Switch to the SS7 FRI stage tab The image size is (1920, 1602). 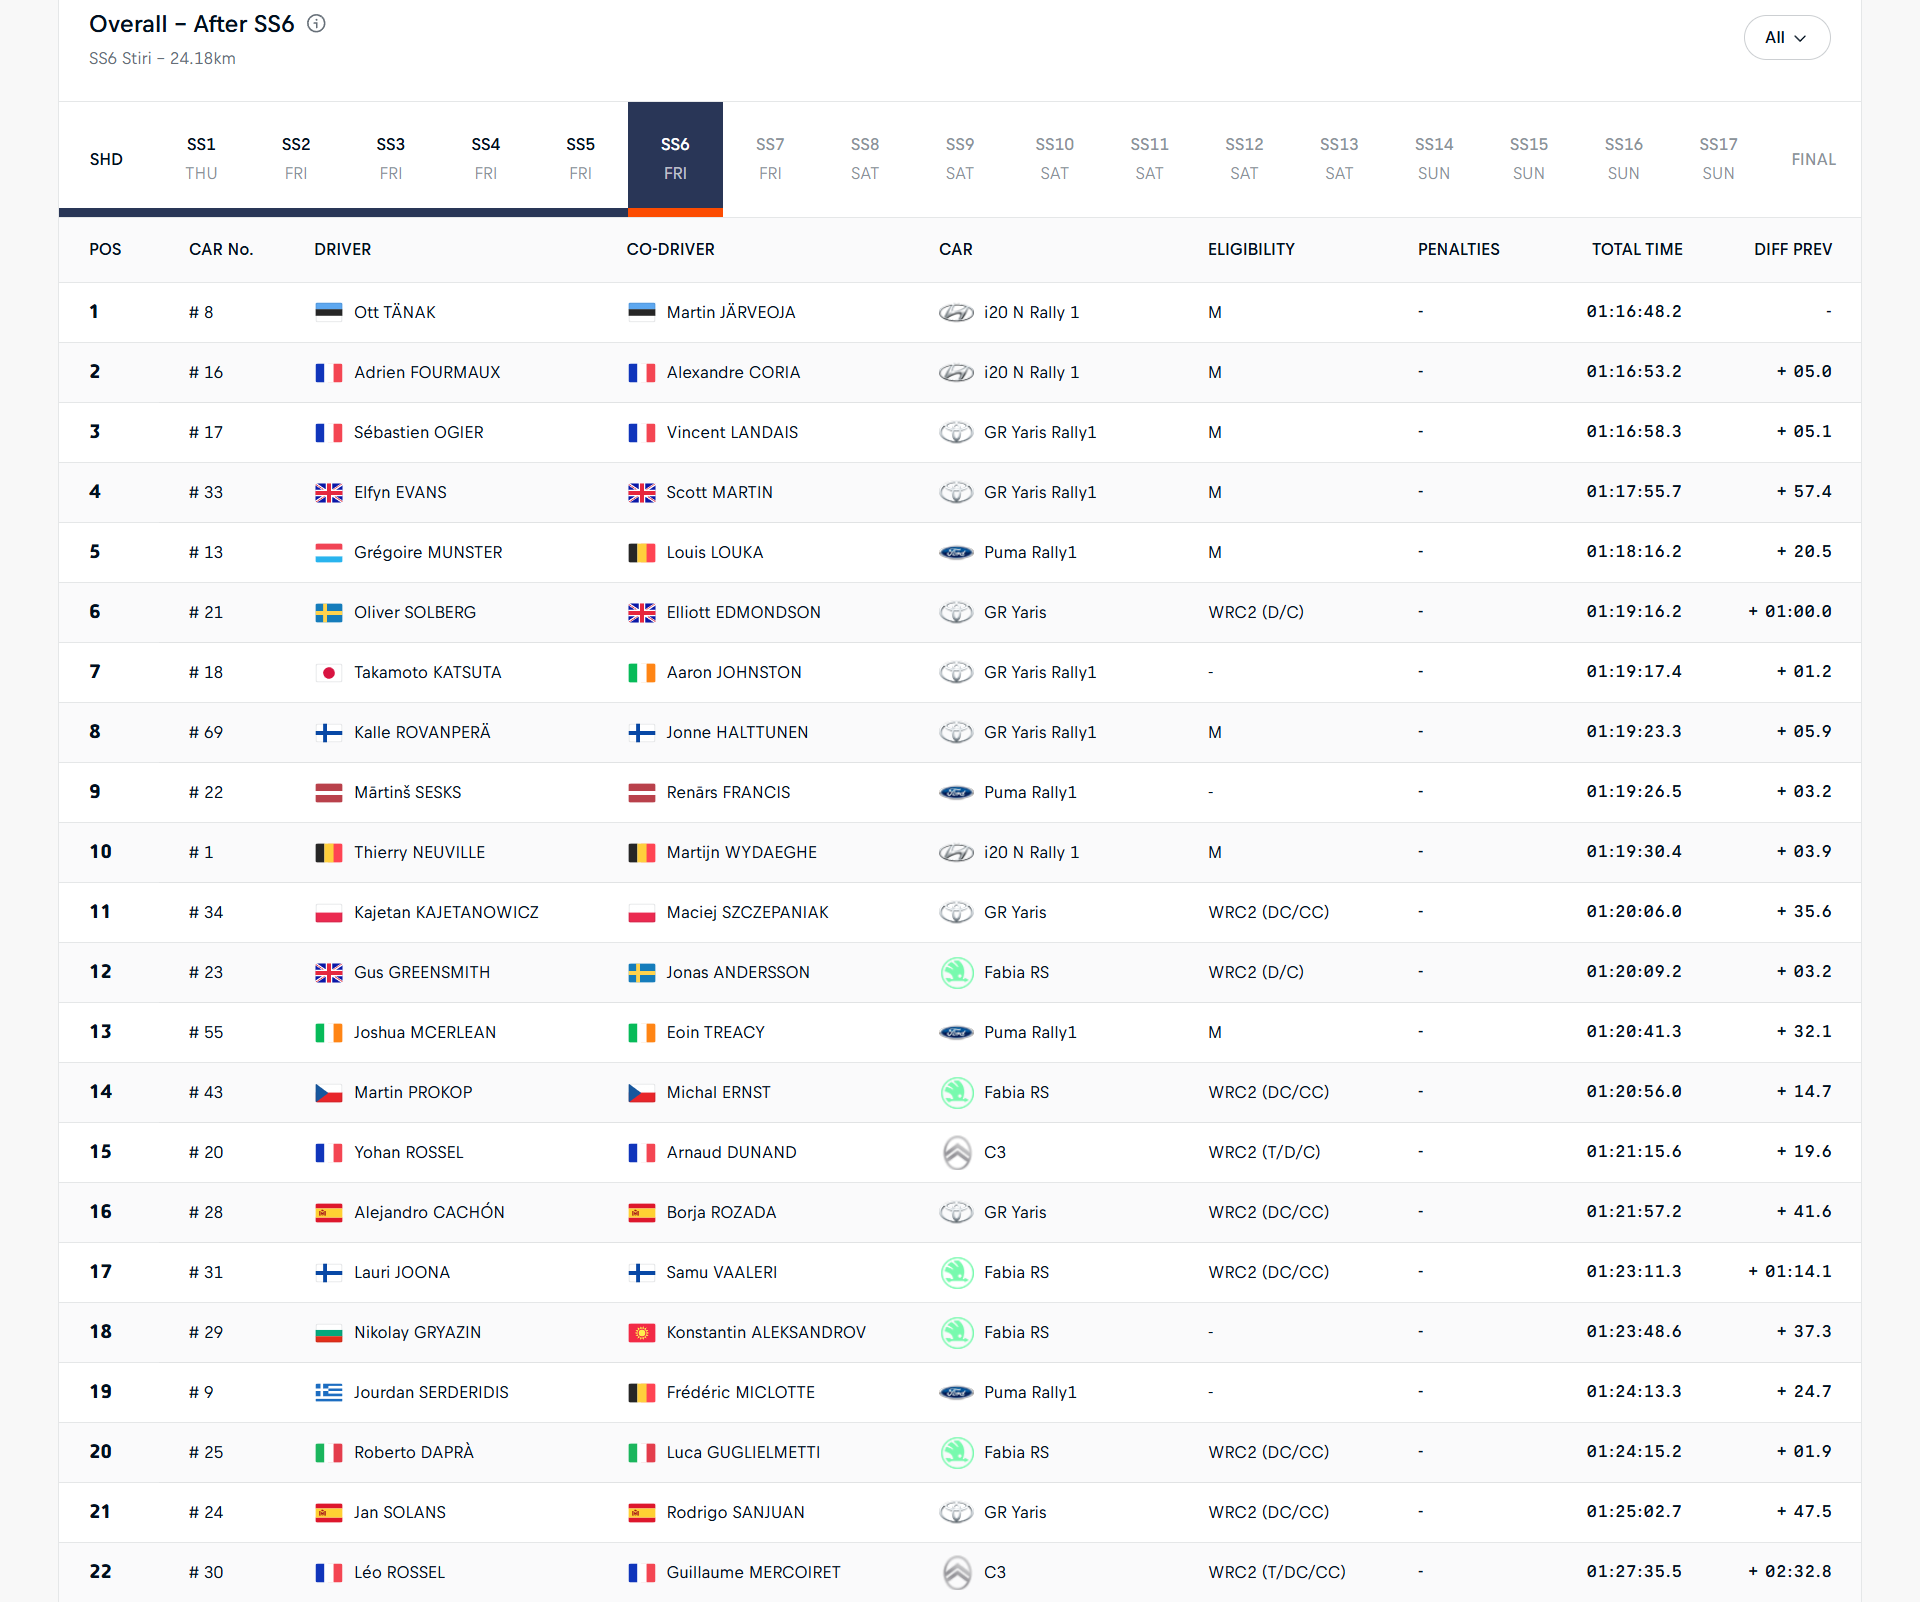769,159
